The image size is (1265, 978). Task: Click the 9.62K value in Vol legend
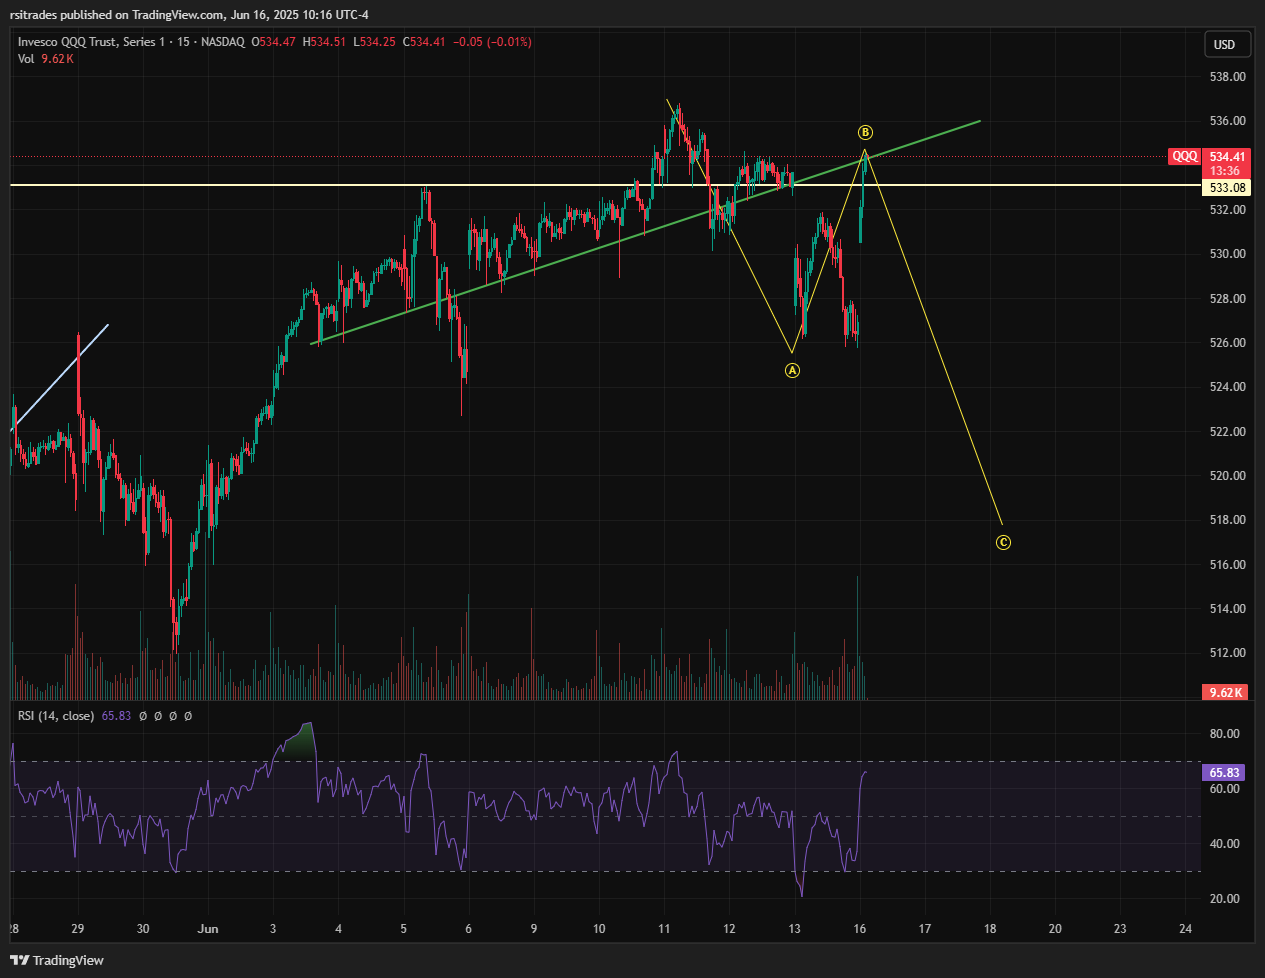[x=57, y=59]
